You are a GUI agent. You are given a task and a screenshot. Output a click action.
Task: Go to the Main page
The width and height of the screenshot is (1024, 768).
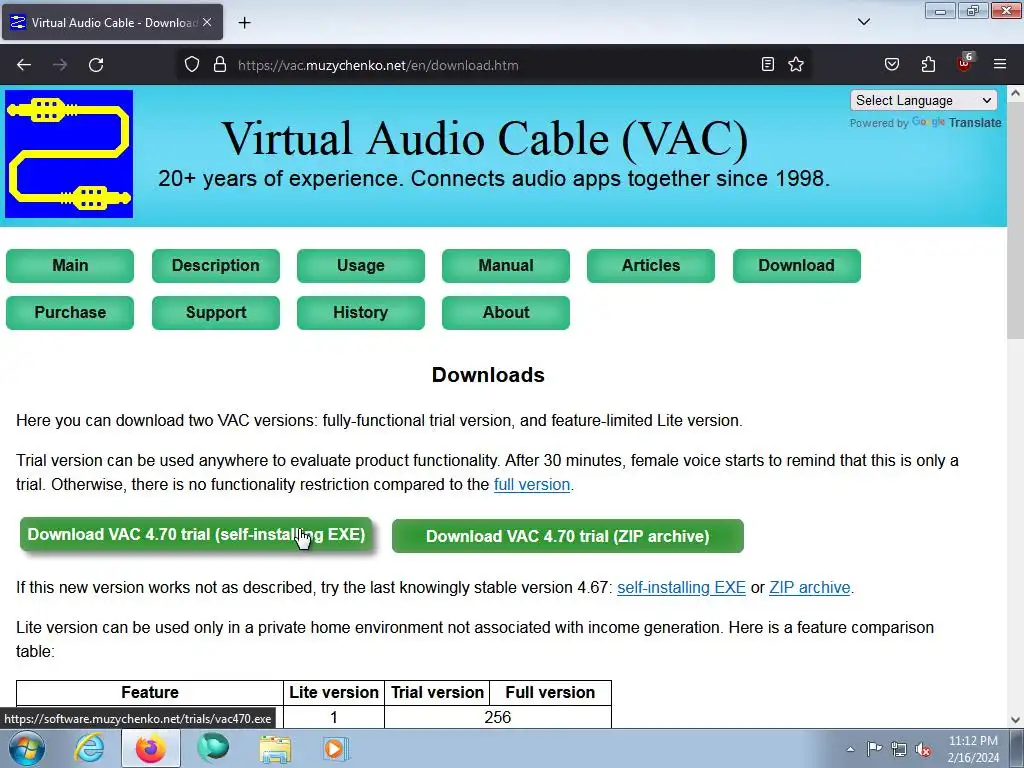(x=70, y=265)
